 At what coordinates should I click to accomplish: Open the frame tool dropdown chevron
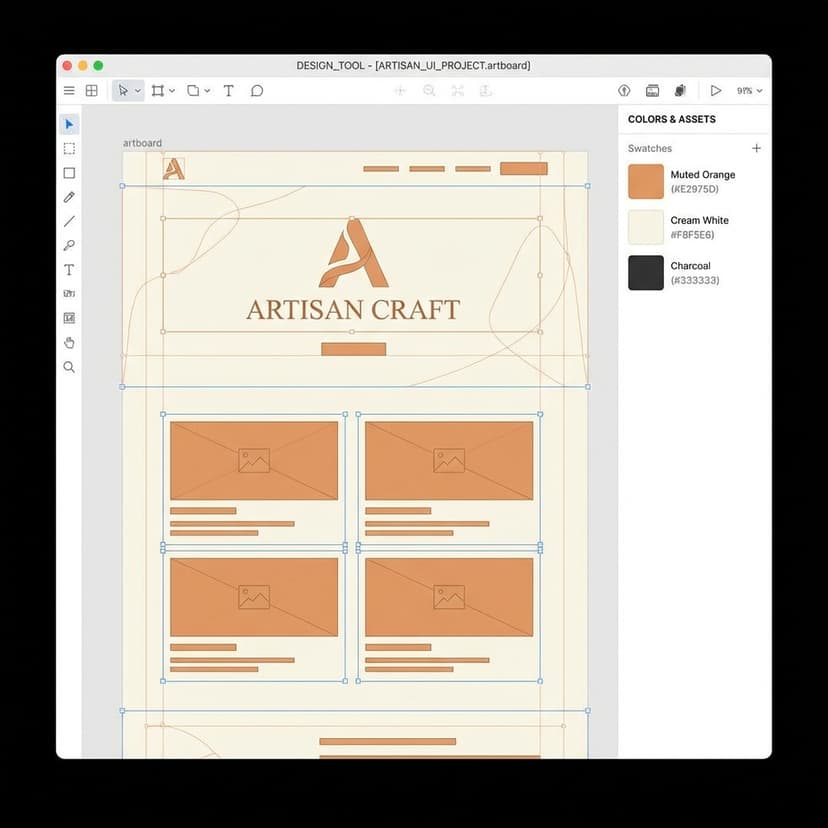[x=172, y=90]
